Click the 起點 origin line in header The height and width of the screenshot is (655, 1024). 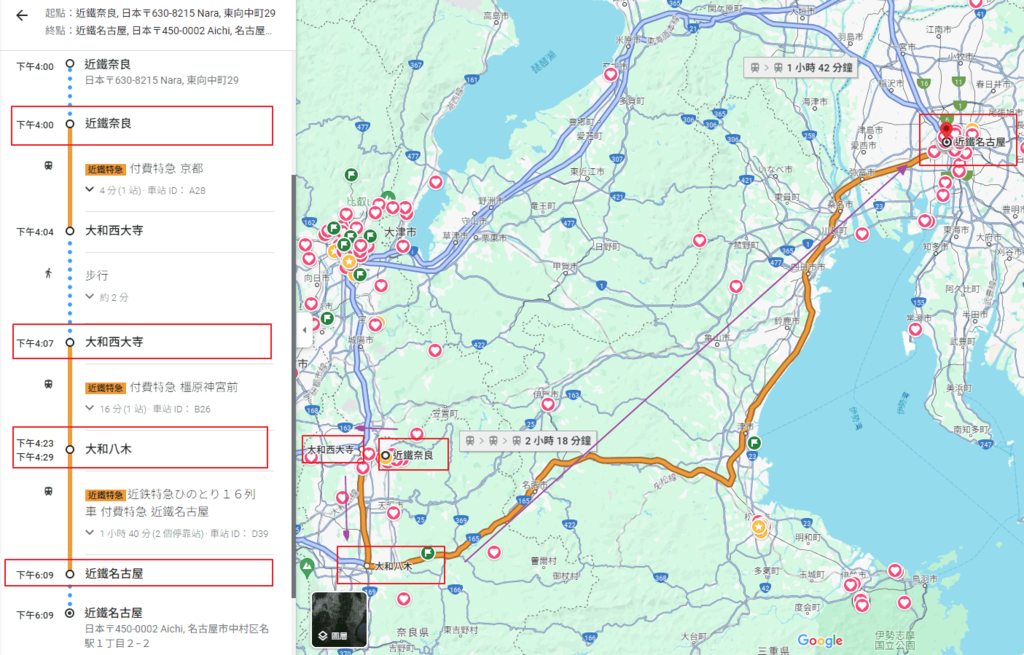click(x=160, y=13)
